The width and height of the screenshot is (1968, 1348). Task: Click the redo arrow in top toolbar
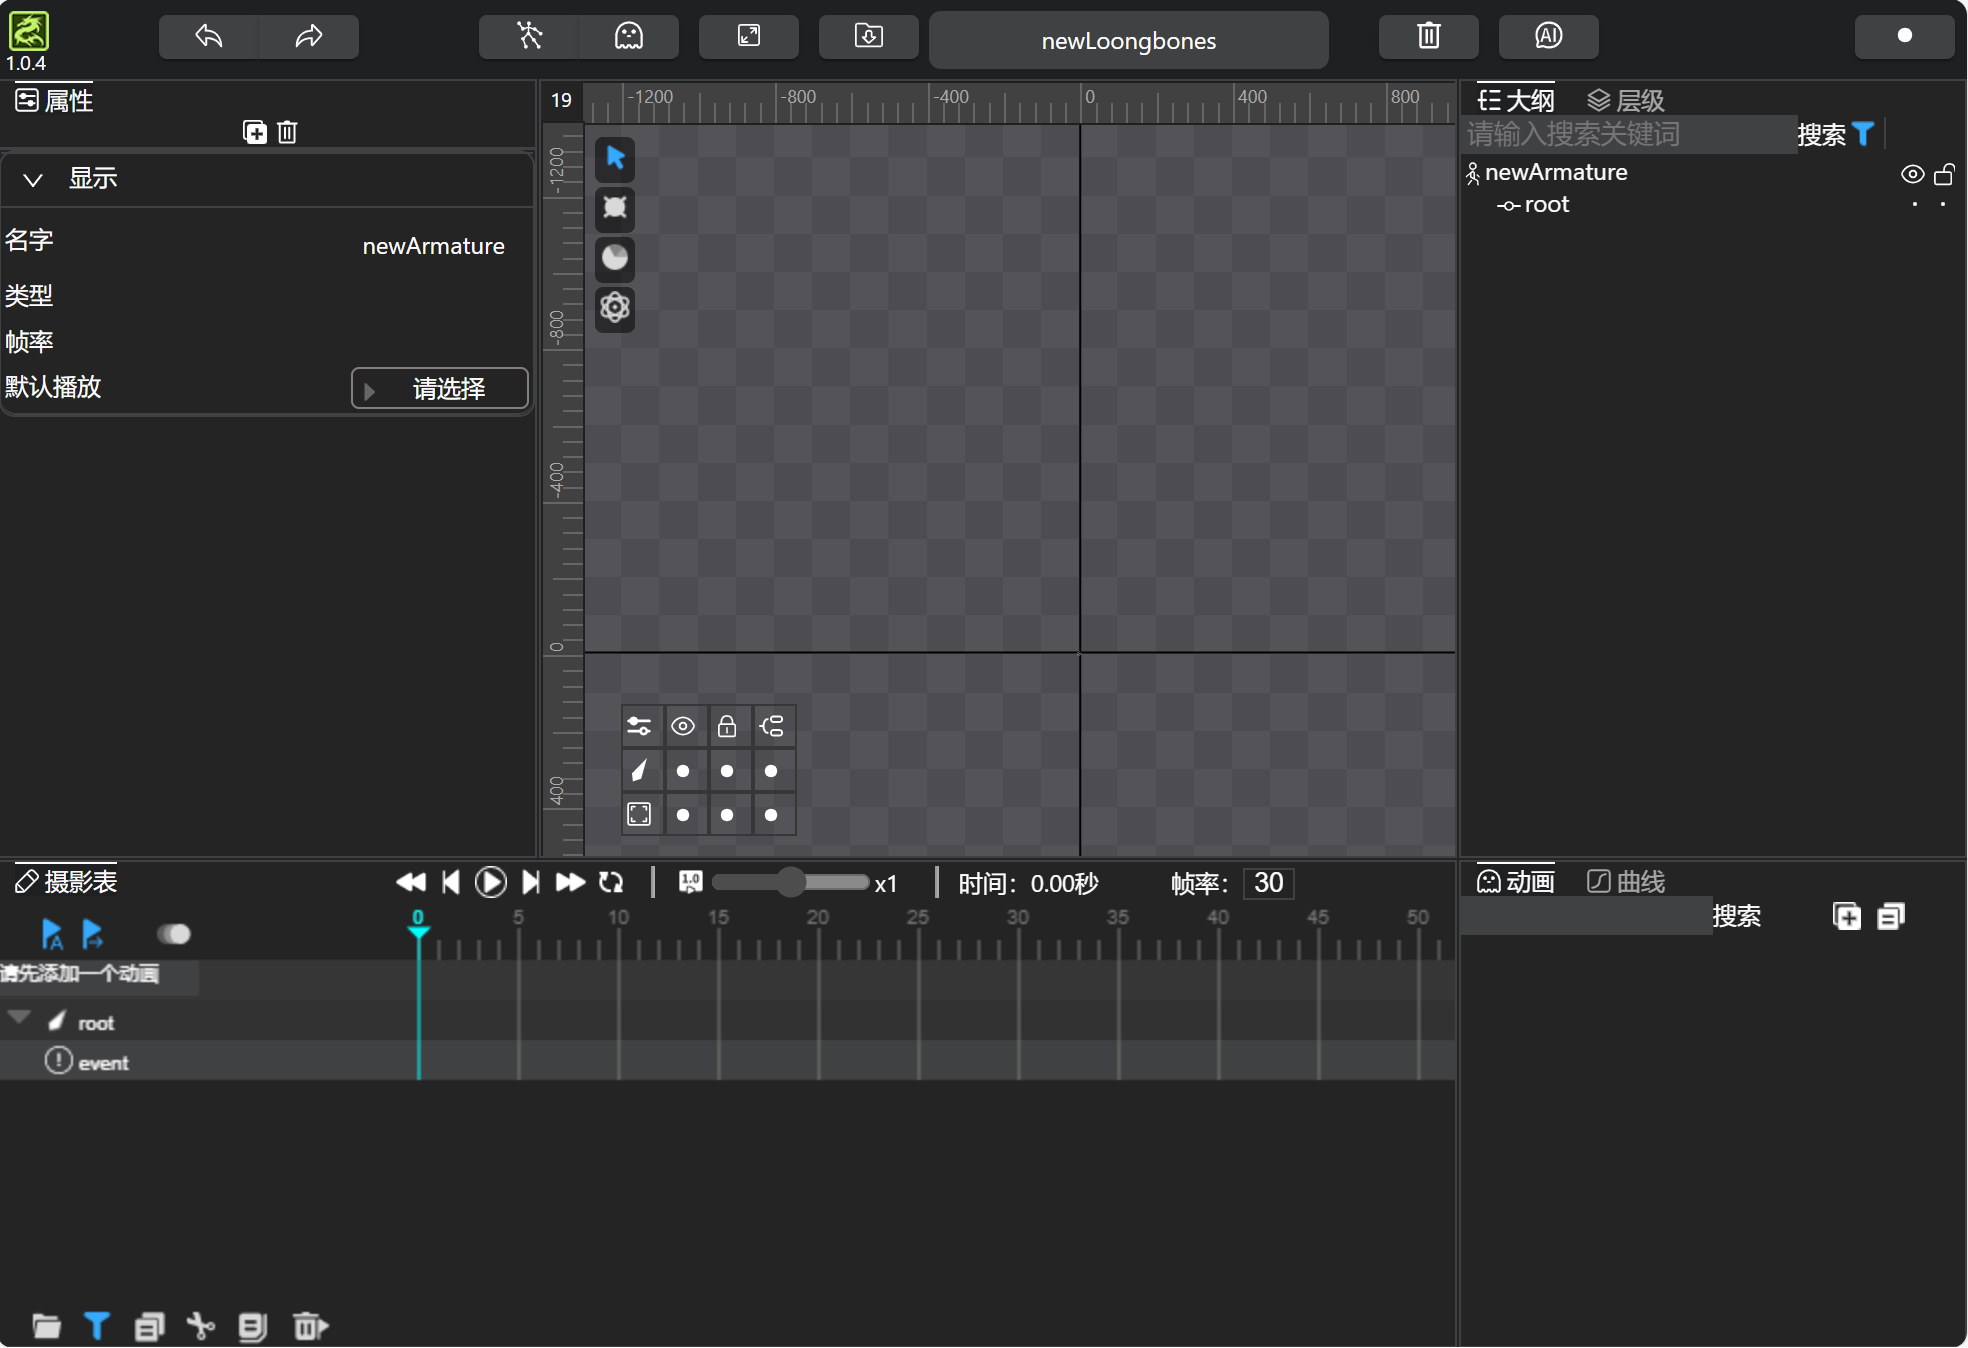point(308,37)
